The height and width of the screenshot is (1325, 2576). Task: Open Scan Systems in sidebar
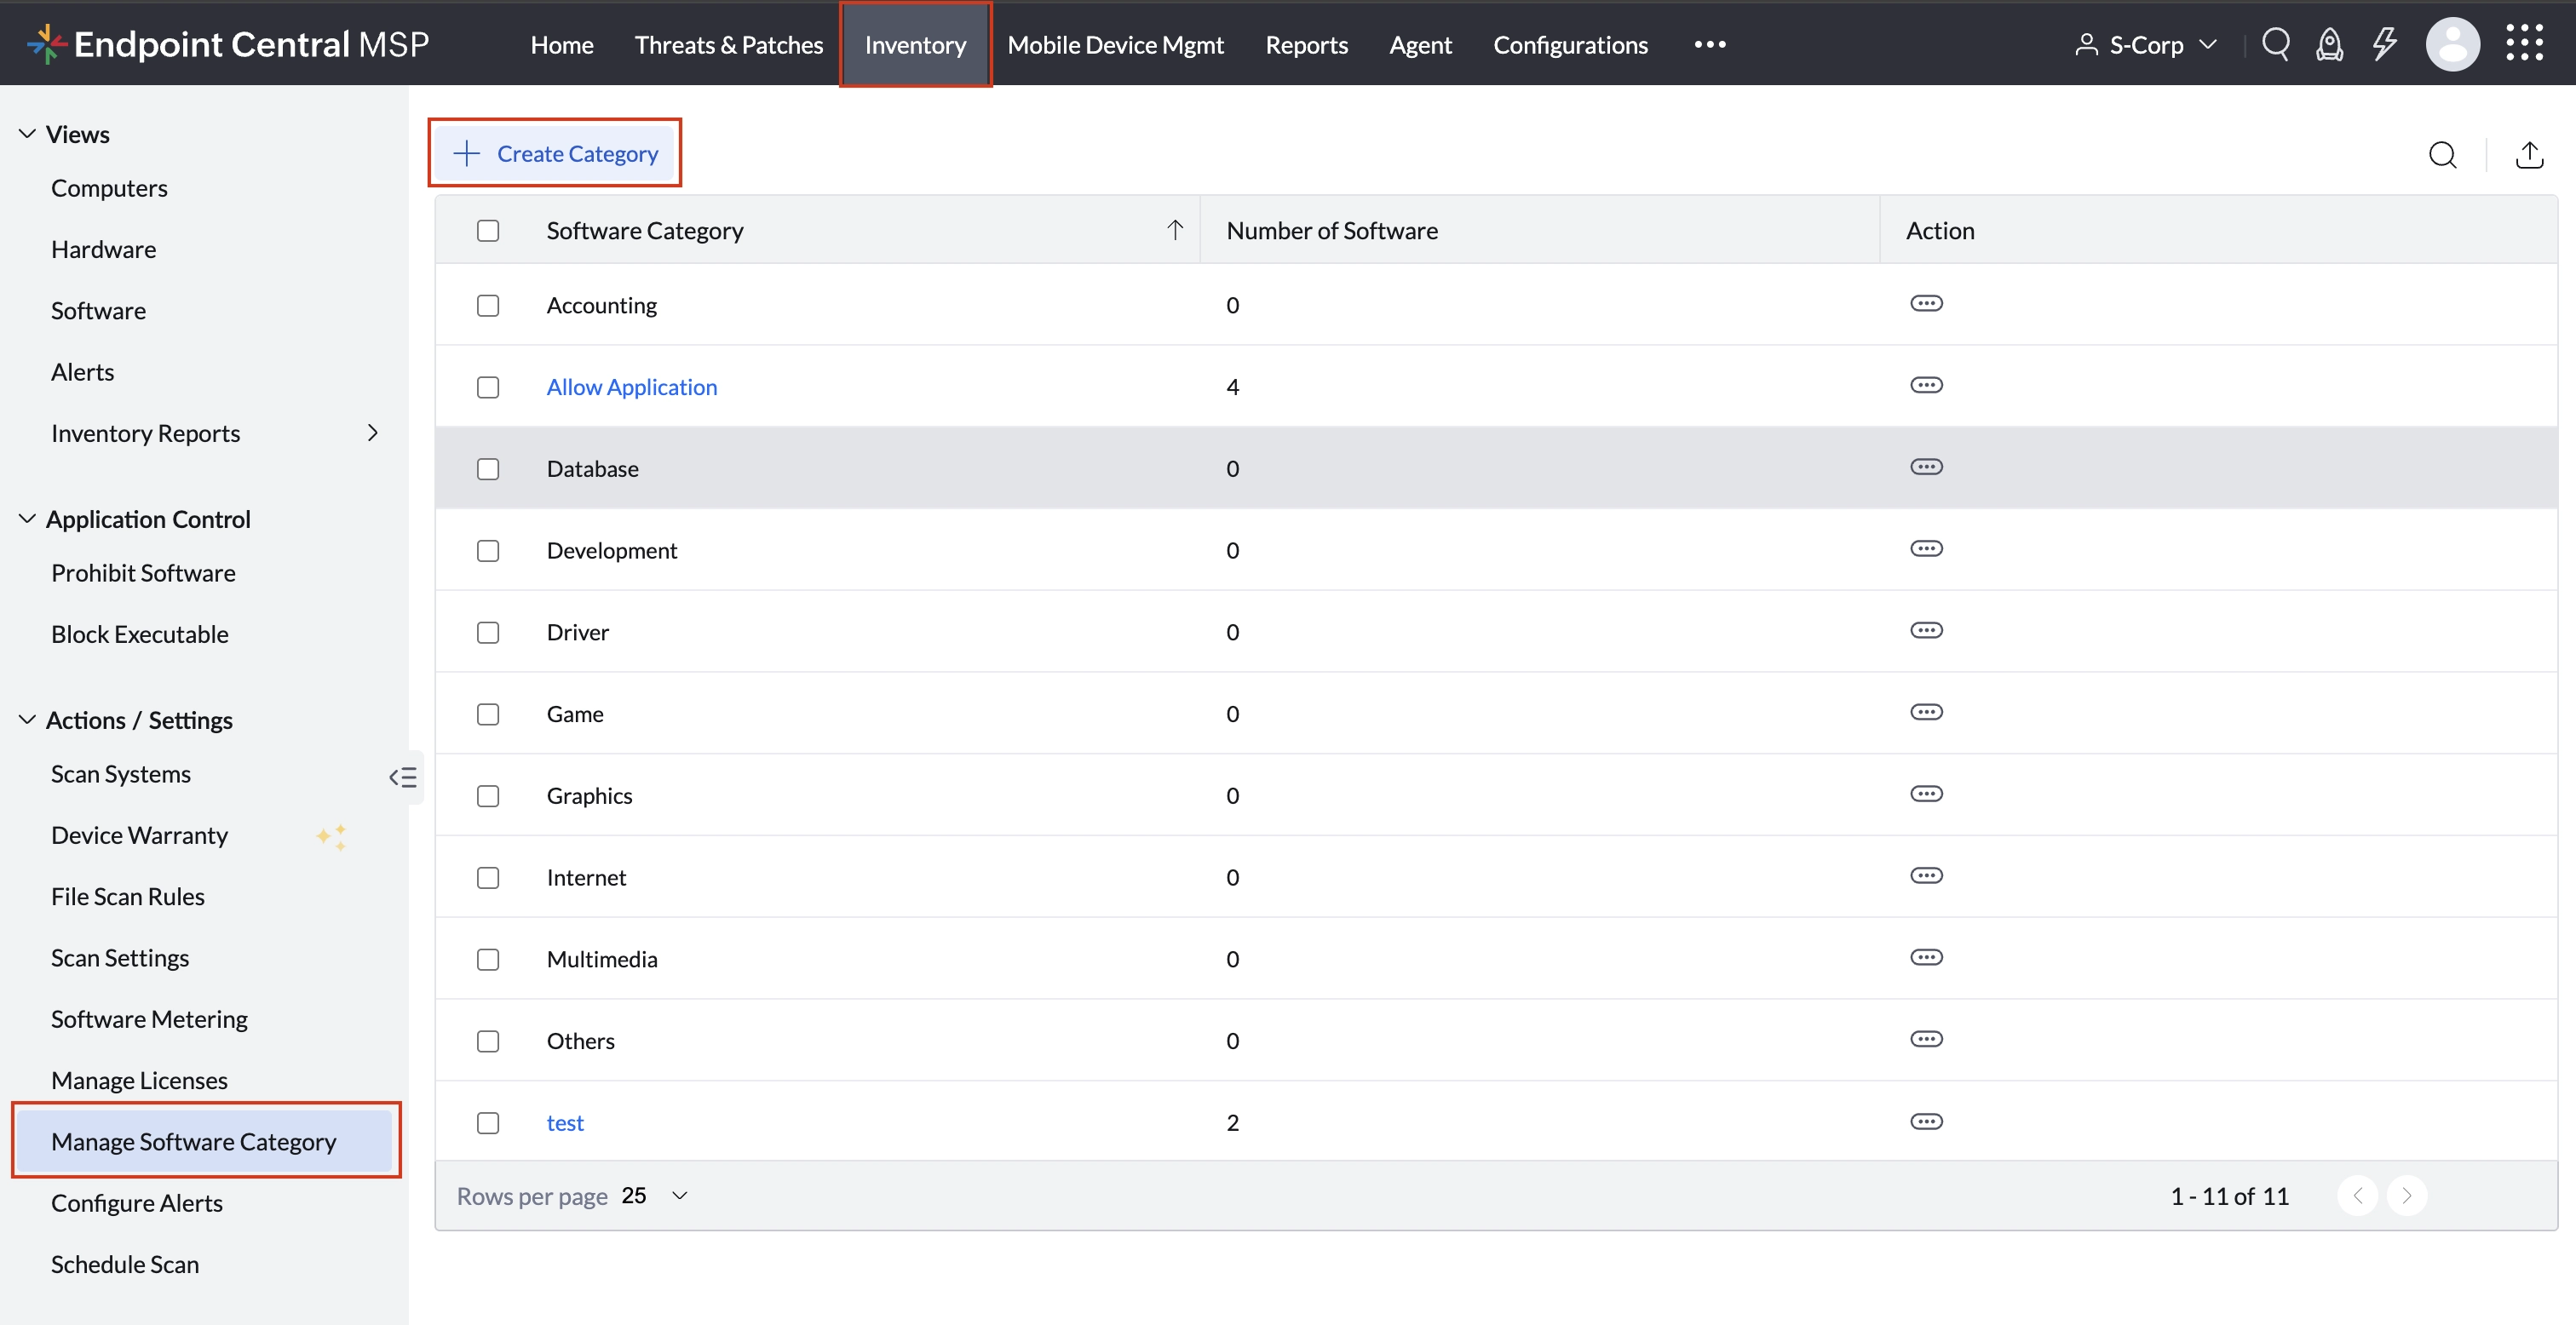120,774
